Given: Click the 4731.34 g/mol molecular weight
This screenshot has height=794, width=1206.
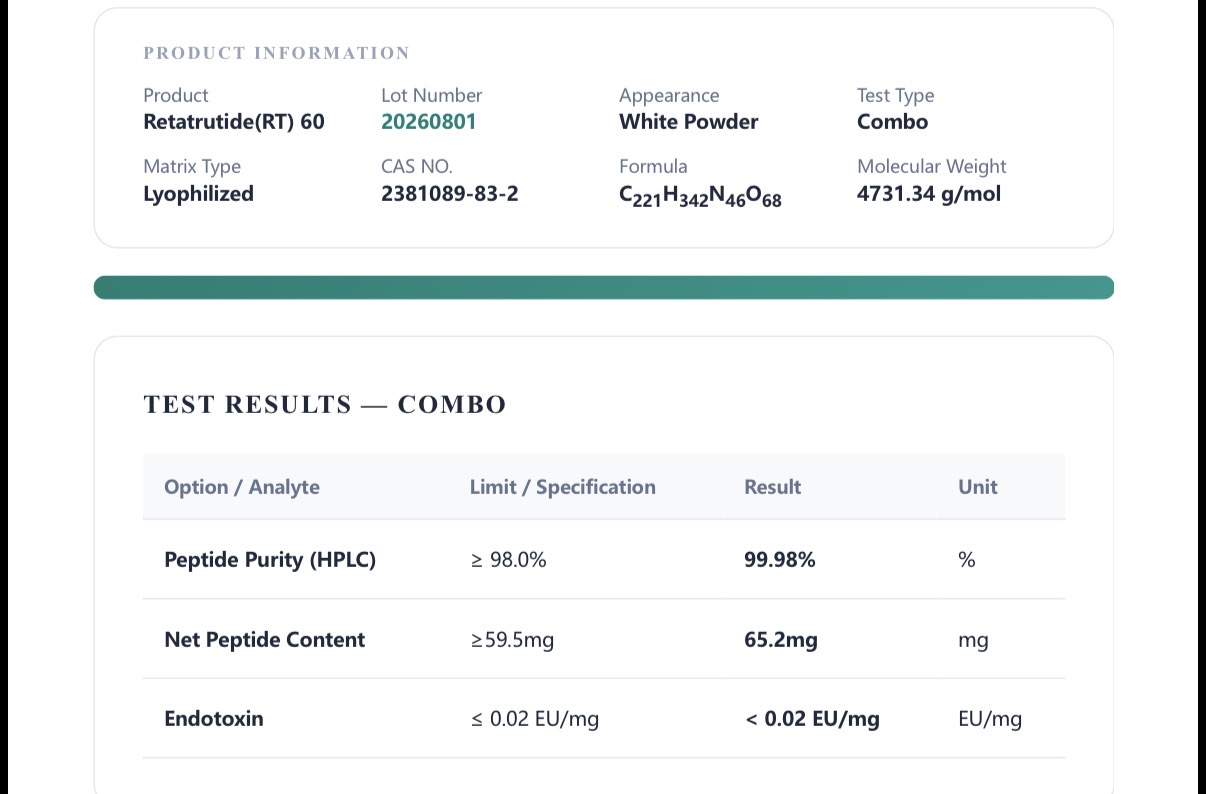Looking at the screenshot, I should pyautogui.click(x=929, y=194).
